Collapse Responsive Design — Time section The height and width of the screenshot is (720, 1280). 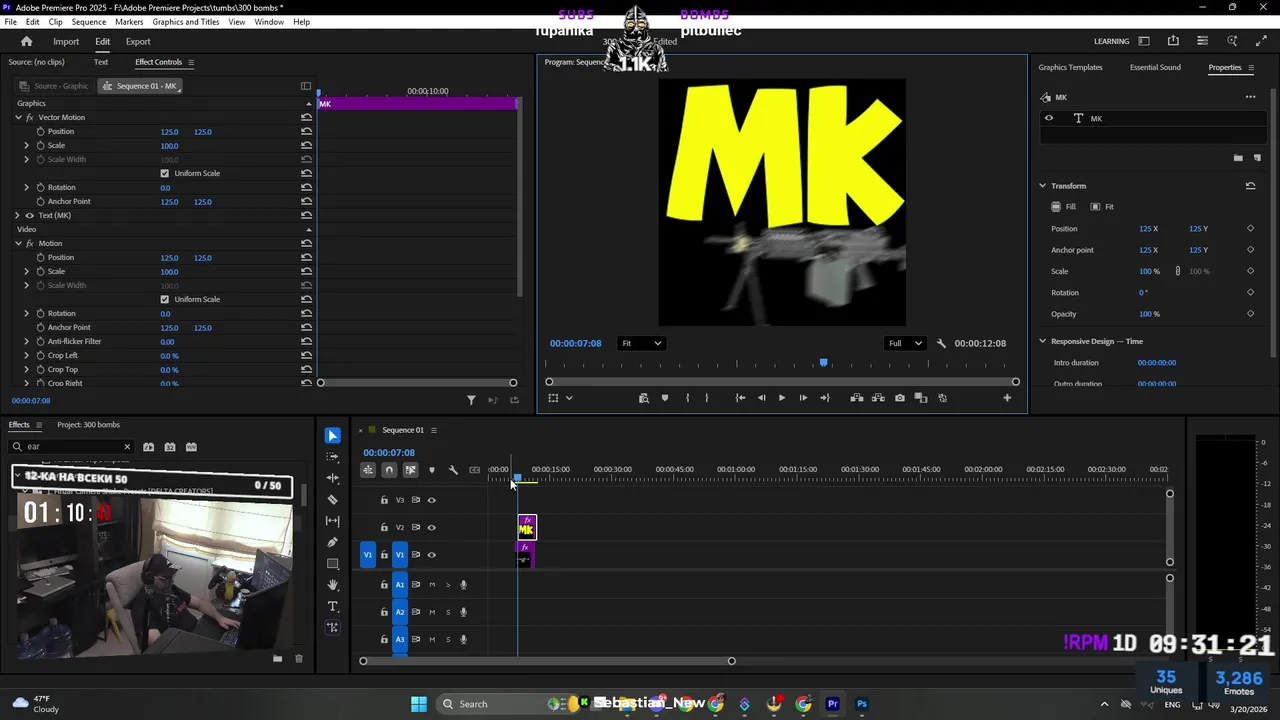point(1042,341)
